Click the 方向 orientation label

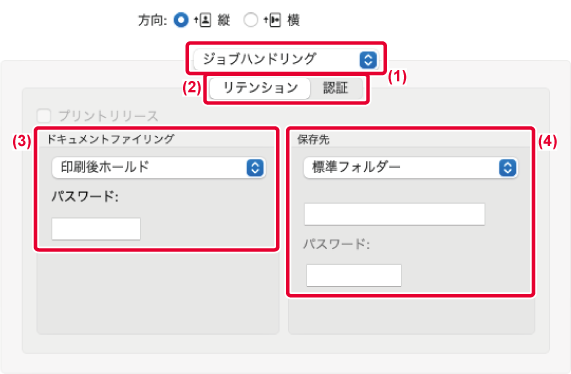tap(152, 20)
